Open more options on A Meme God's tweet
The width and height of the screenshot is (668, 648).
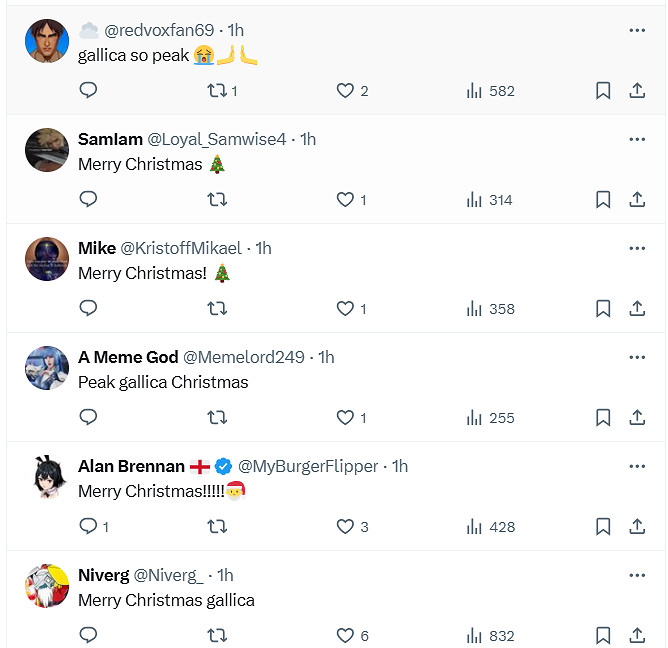coord(637,357)
